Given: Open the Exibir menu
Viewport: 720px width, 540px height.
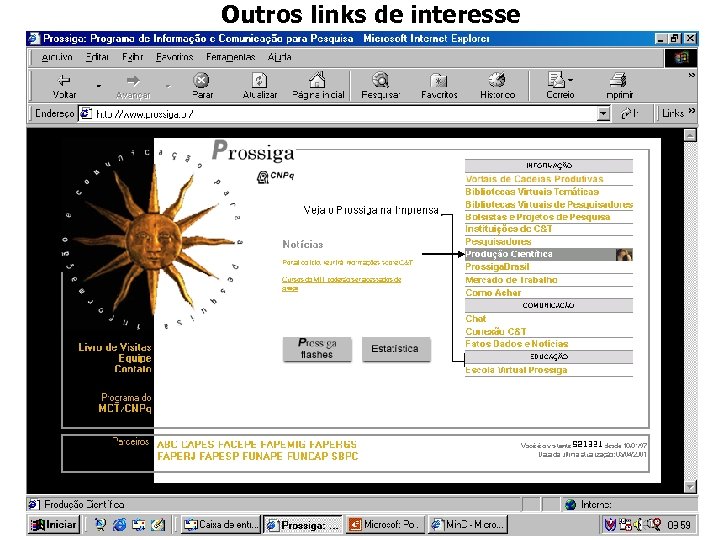Looking at the screenshot, I should point(132,57).
